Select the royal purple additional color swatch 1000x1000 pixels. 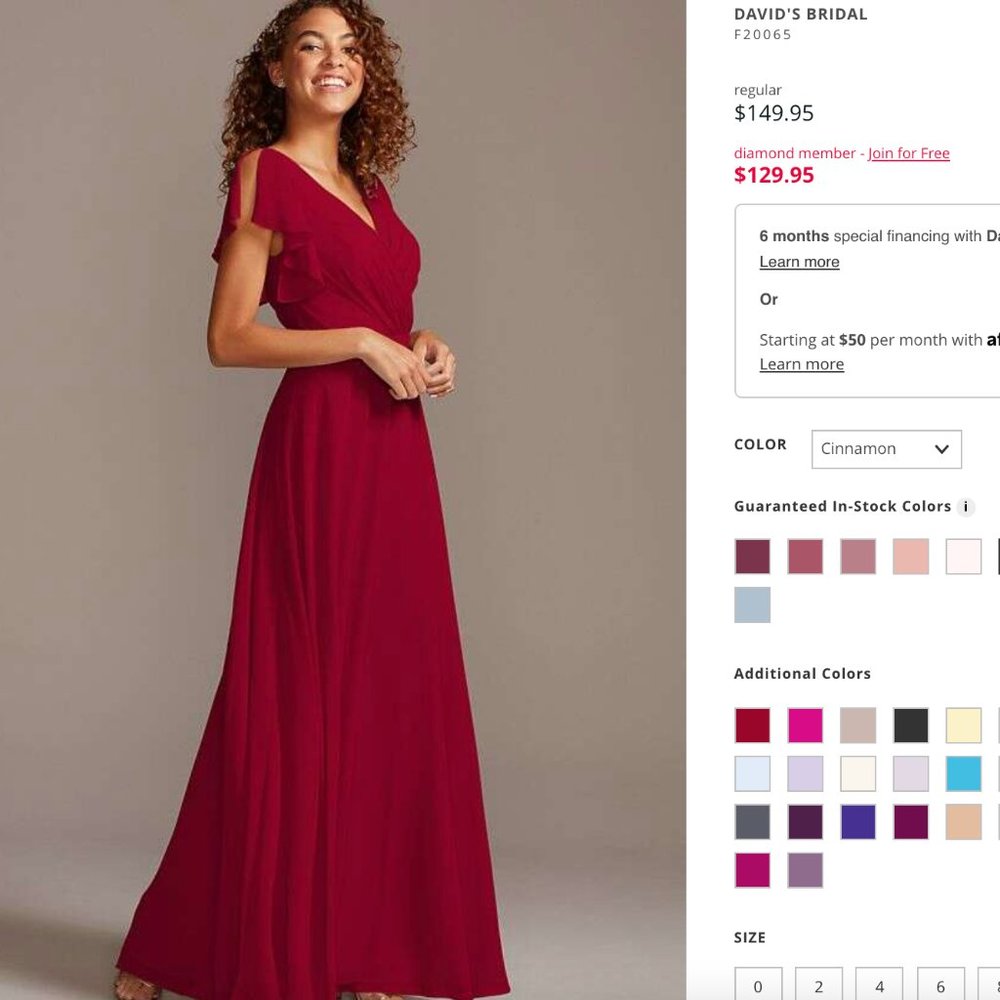click(x=858, y=821)
